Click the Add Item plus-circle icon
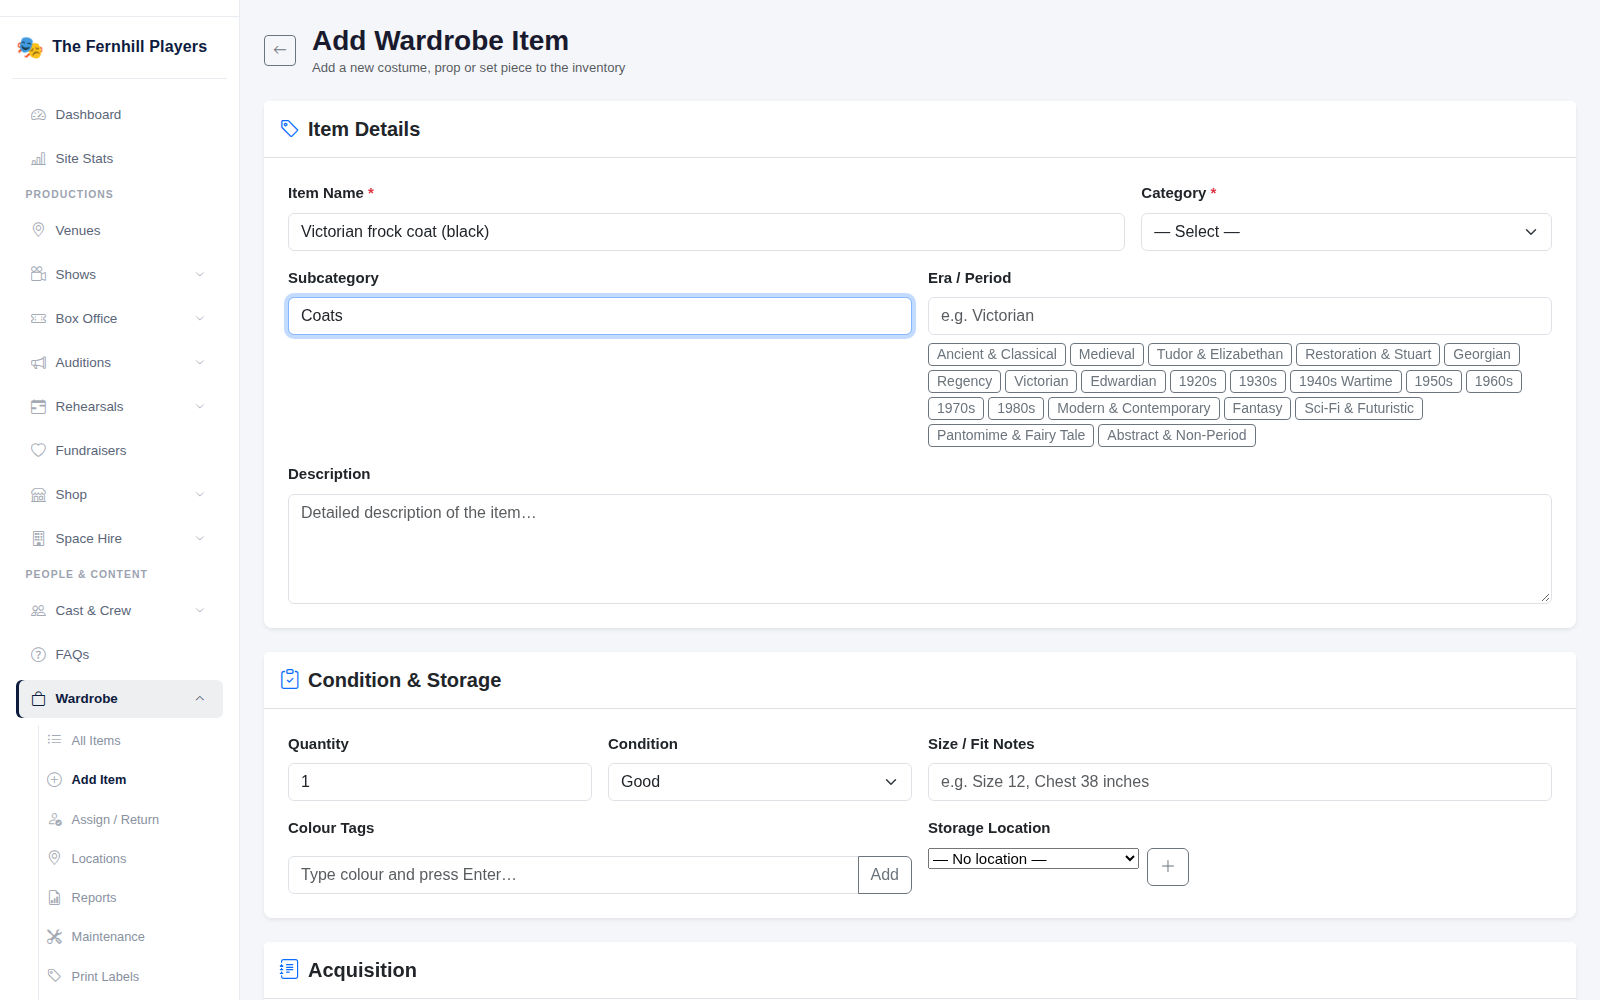This screenshot has height=1000, width=1600. (x=55, y=780)
